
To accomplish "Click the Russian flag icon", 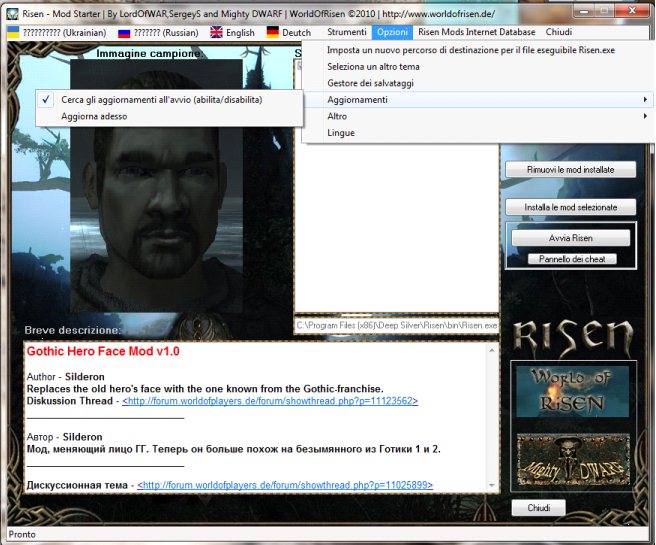I will point(124,33).
